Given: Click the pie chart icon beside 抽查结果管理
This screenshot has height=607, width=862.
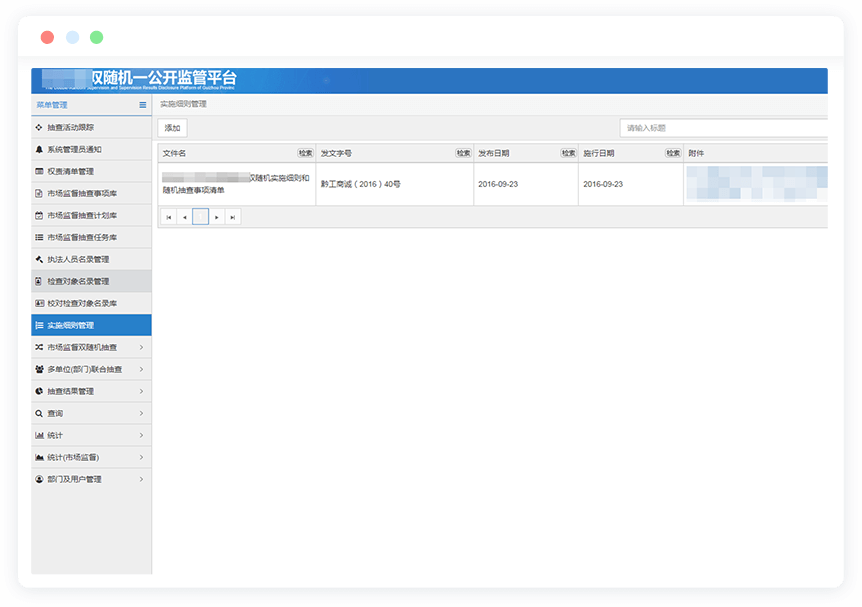Looking at the screenshot, I should 39,391.
